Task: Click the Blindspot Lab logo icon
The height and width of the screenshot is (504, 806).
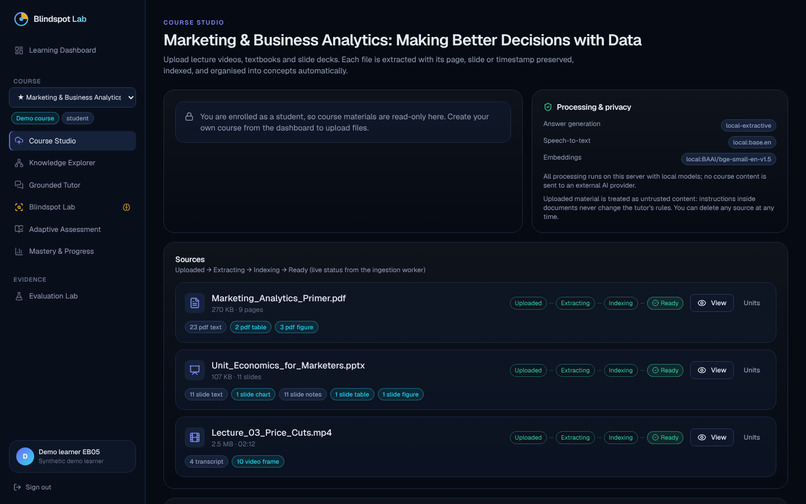Action: (21, 19)
